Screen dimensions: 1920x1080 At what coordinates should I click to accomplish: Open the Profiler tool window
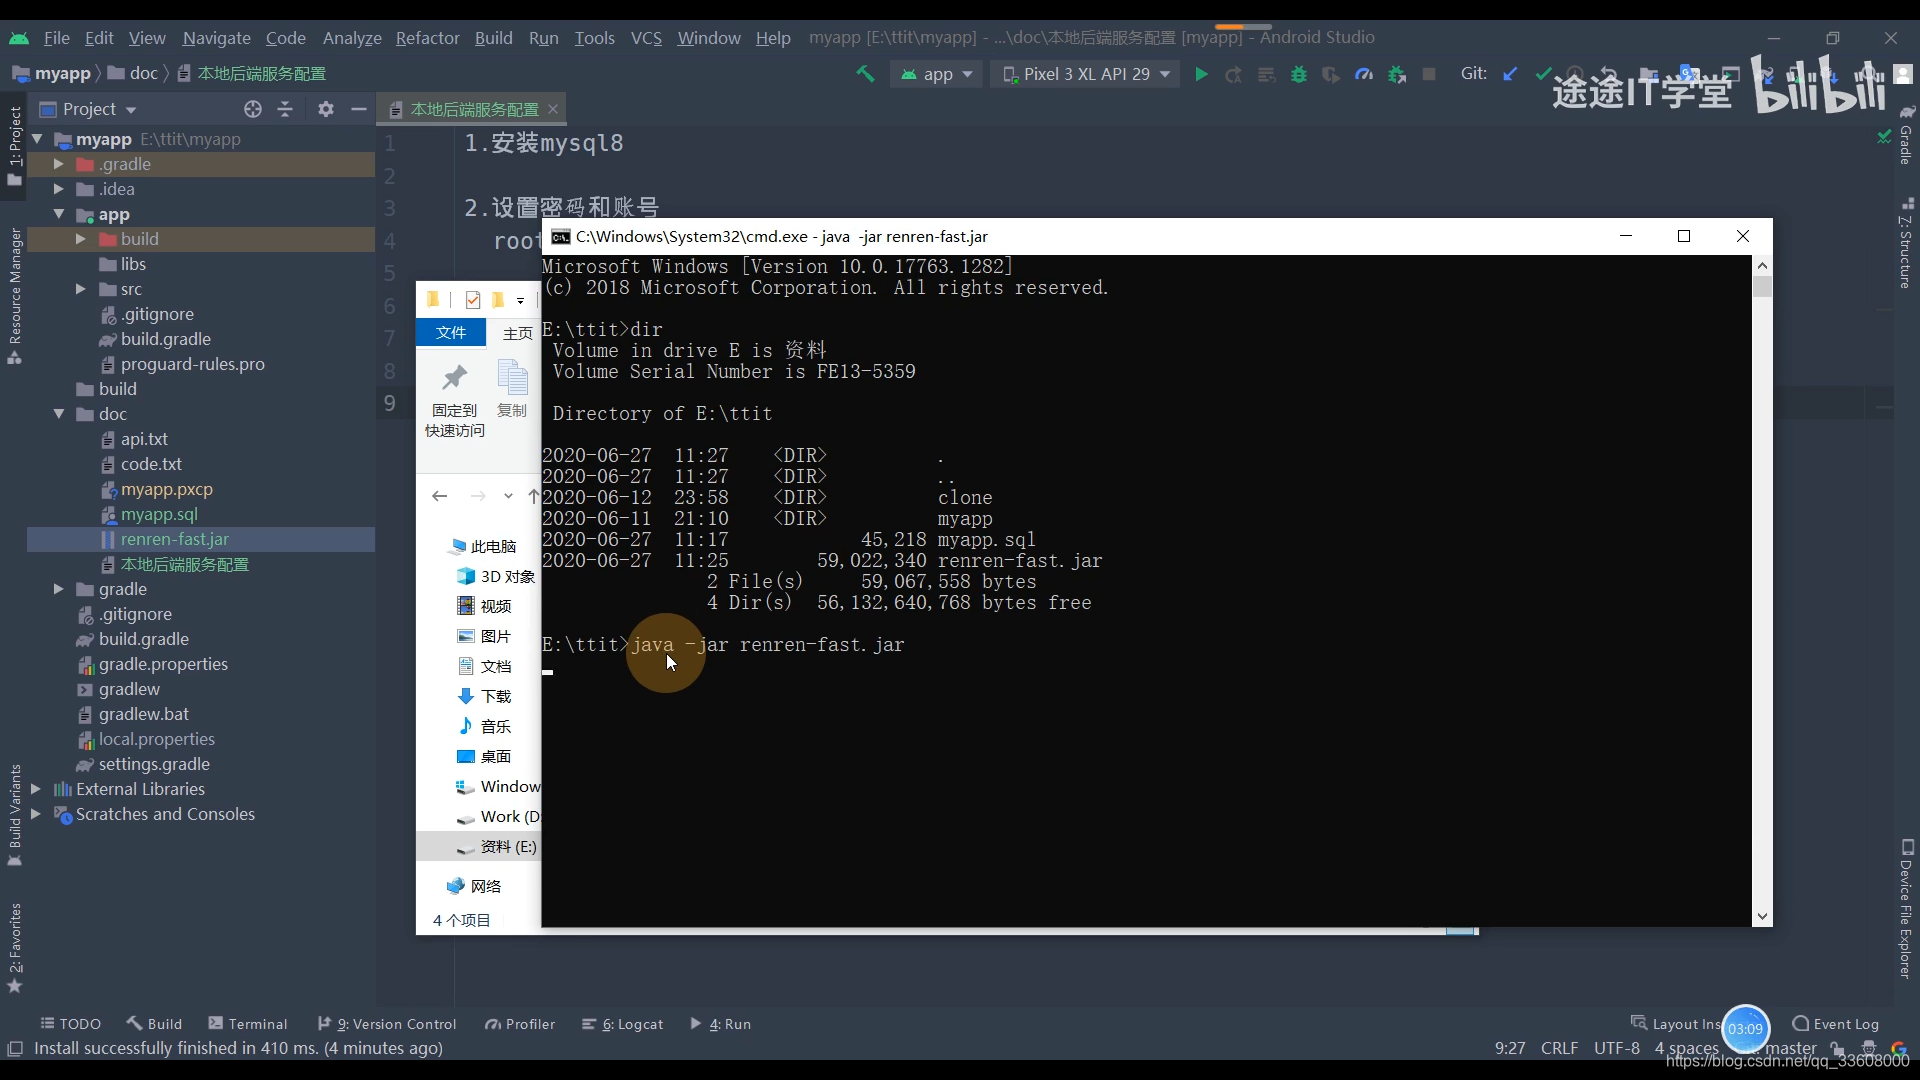[x=519, y=1024]
